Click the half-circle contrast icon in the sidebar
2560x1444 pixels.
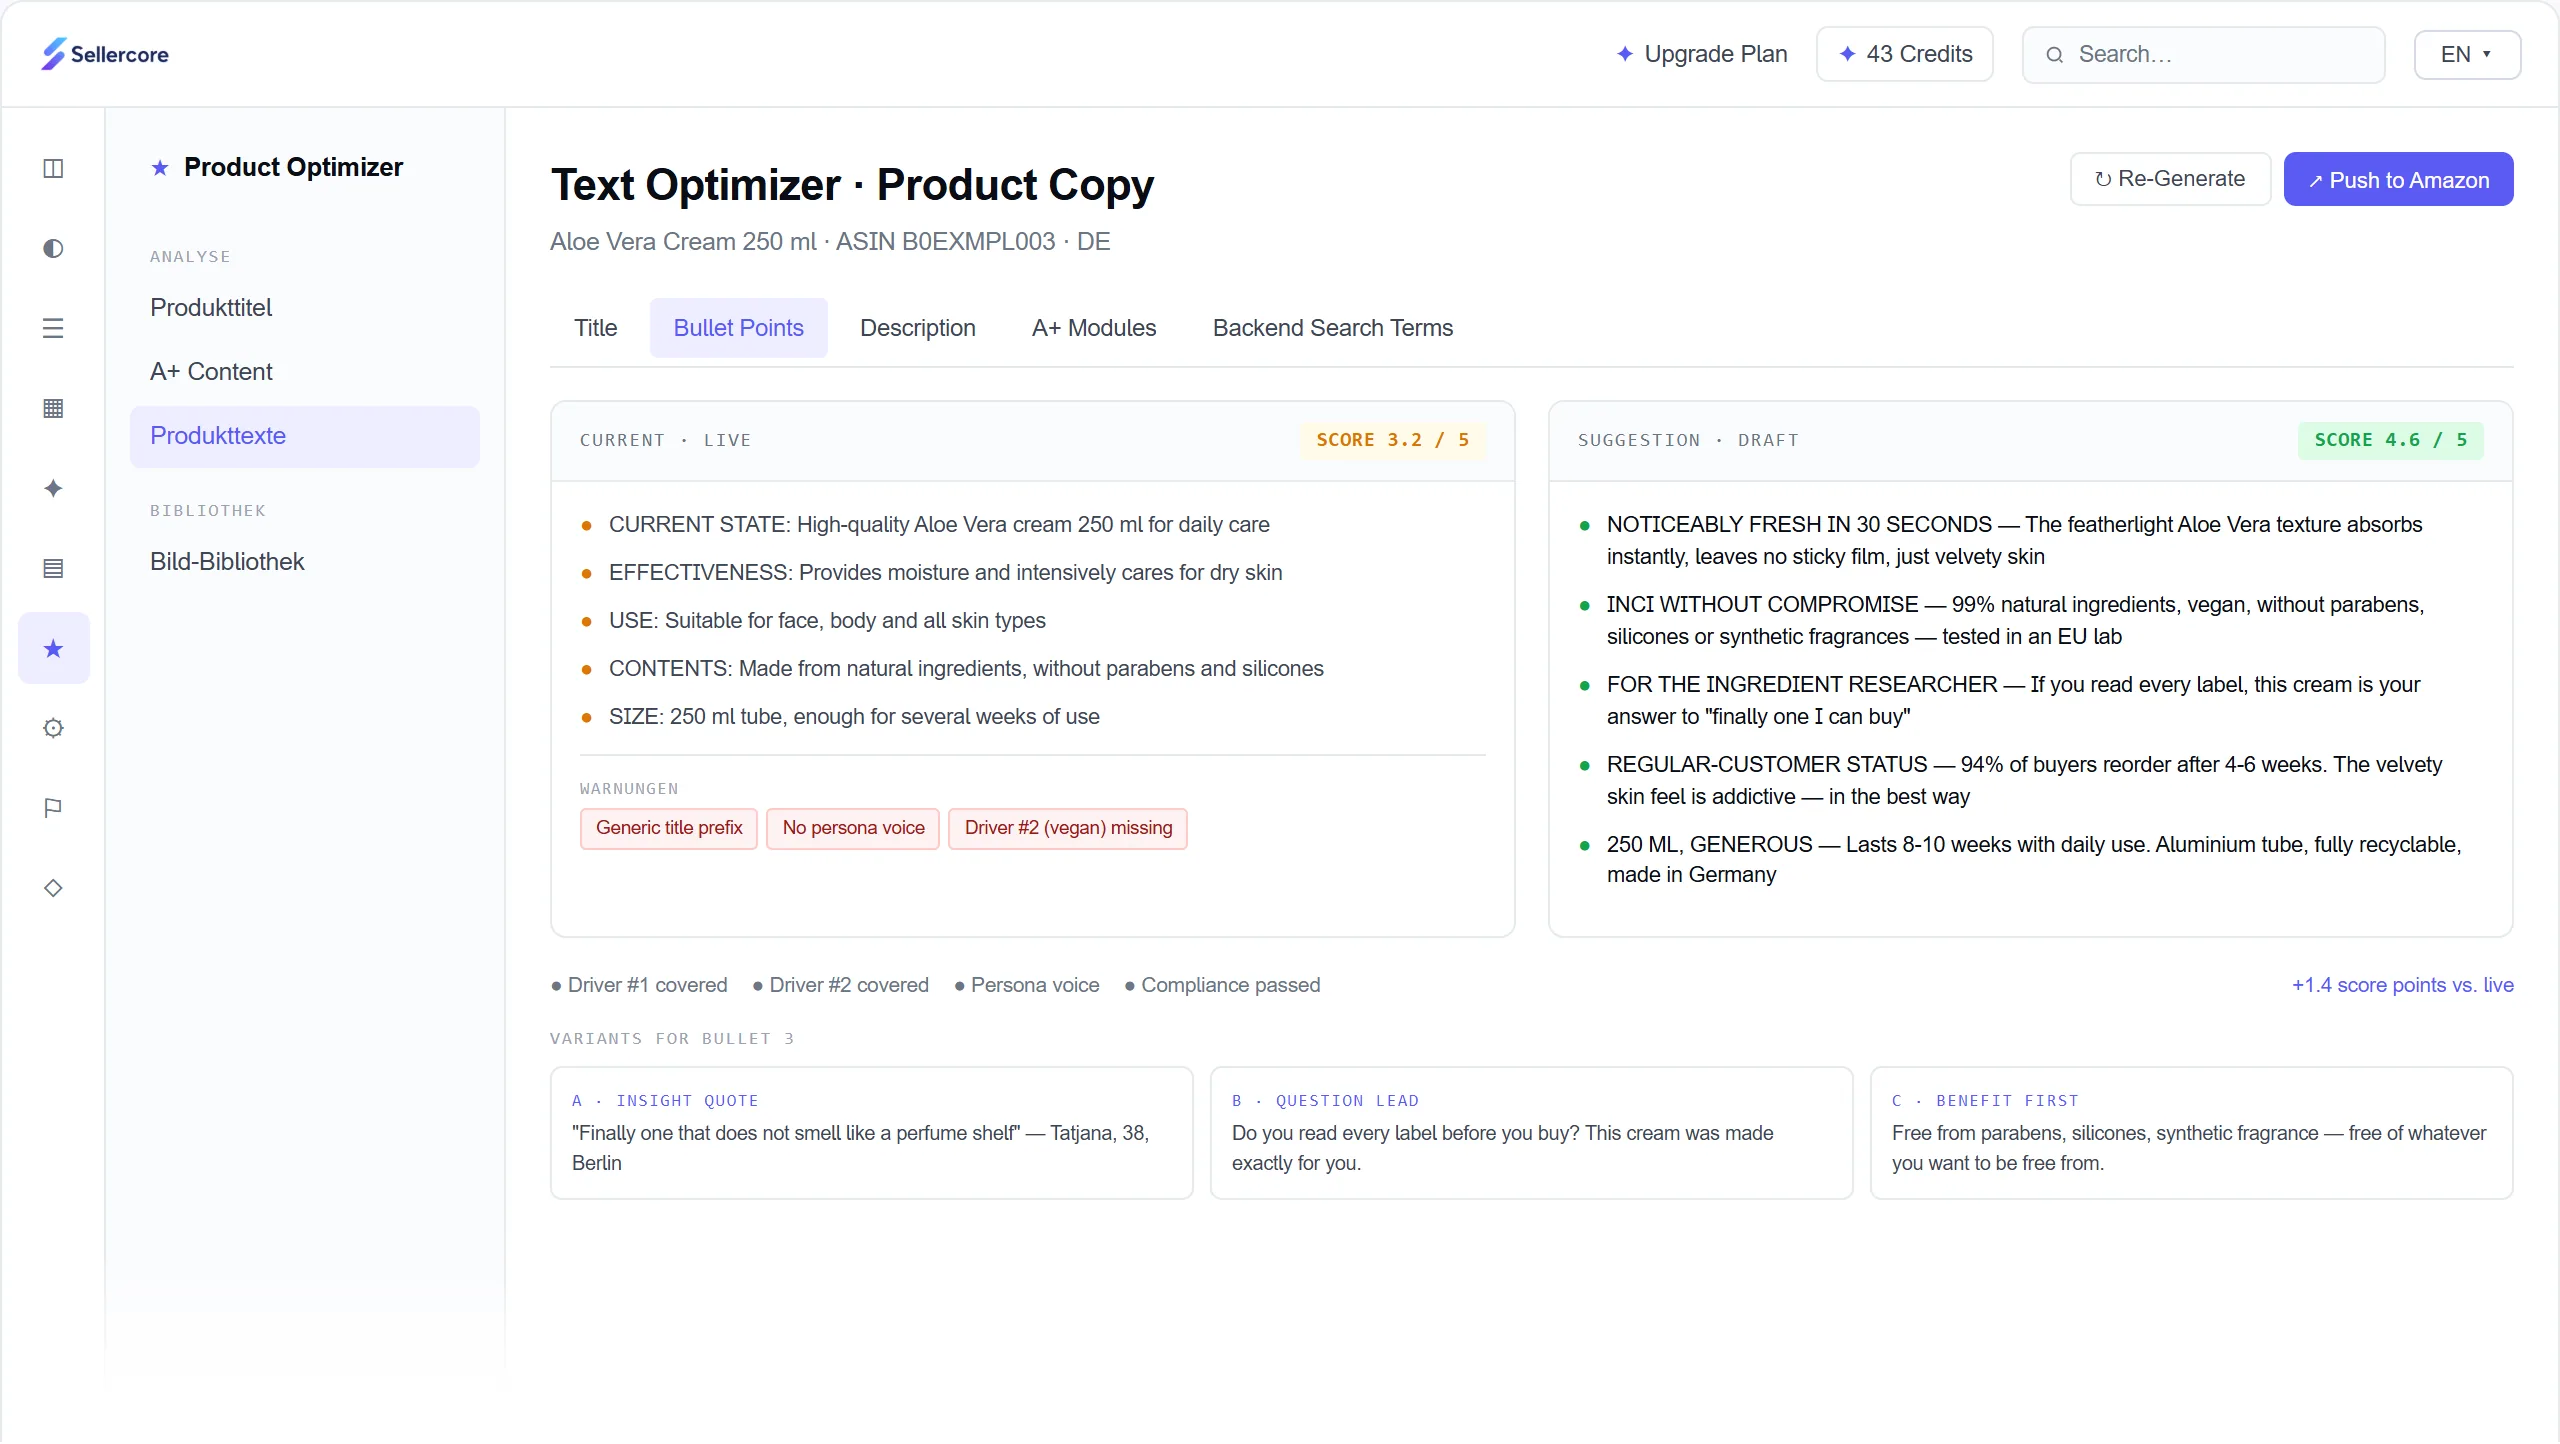click(53, 248)
